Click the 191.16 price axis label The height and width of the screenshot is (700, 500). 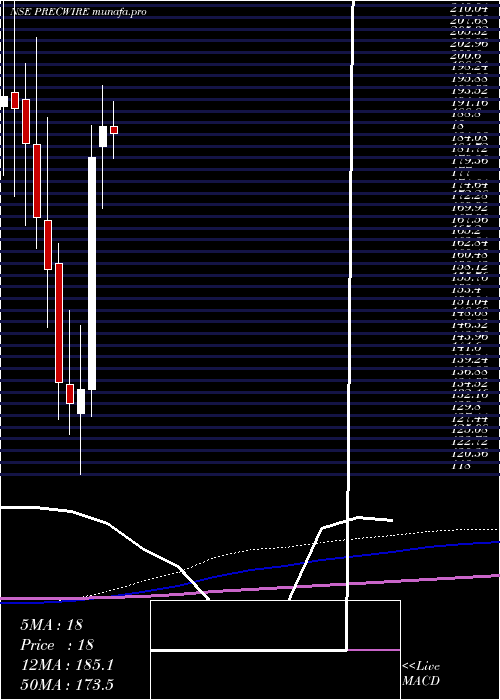click(x=470, y=103)
